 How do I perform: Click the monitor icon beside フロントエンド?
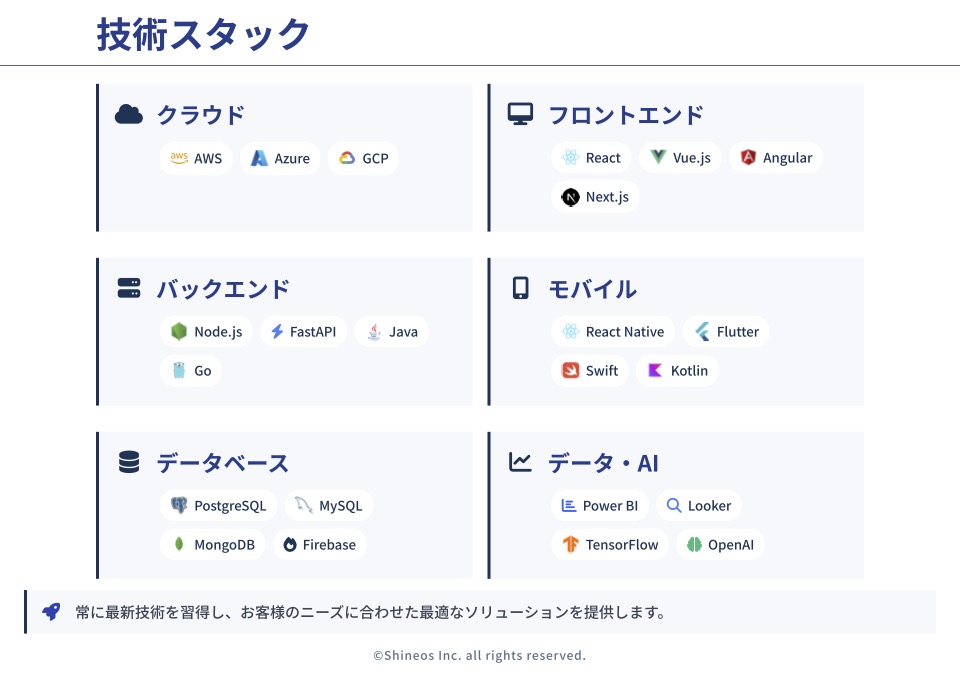coord(520,115)
